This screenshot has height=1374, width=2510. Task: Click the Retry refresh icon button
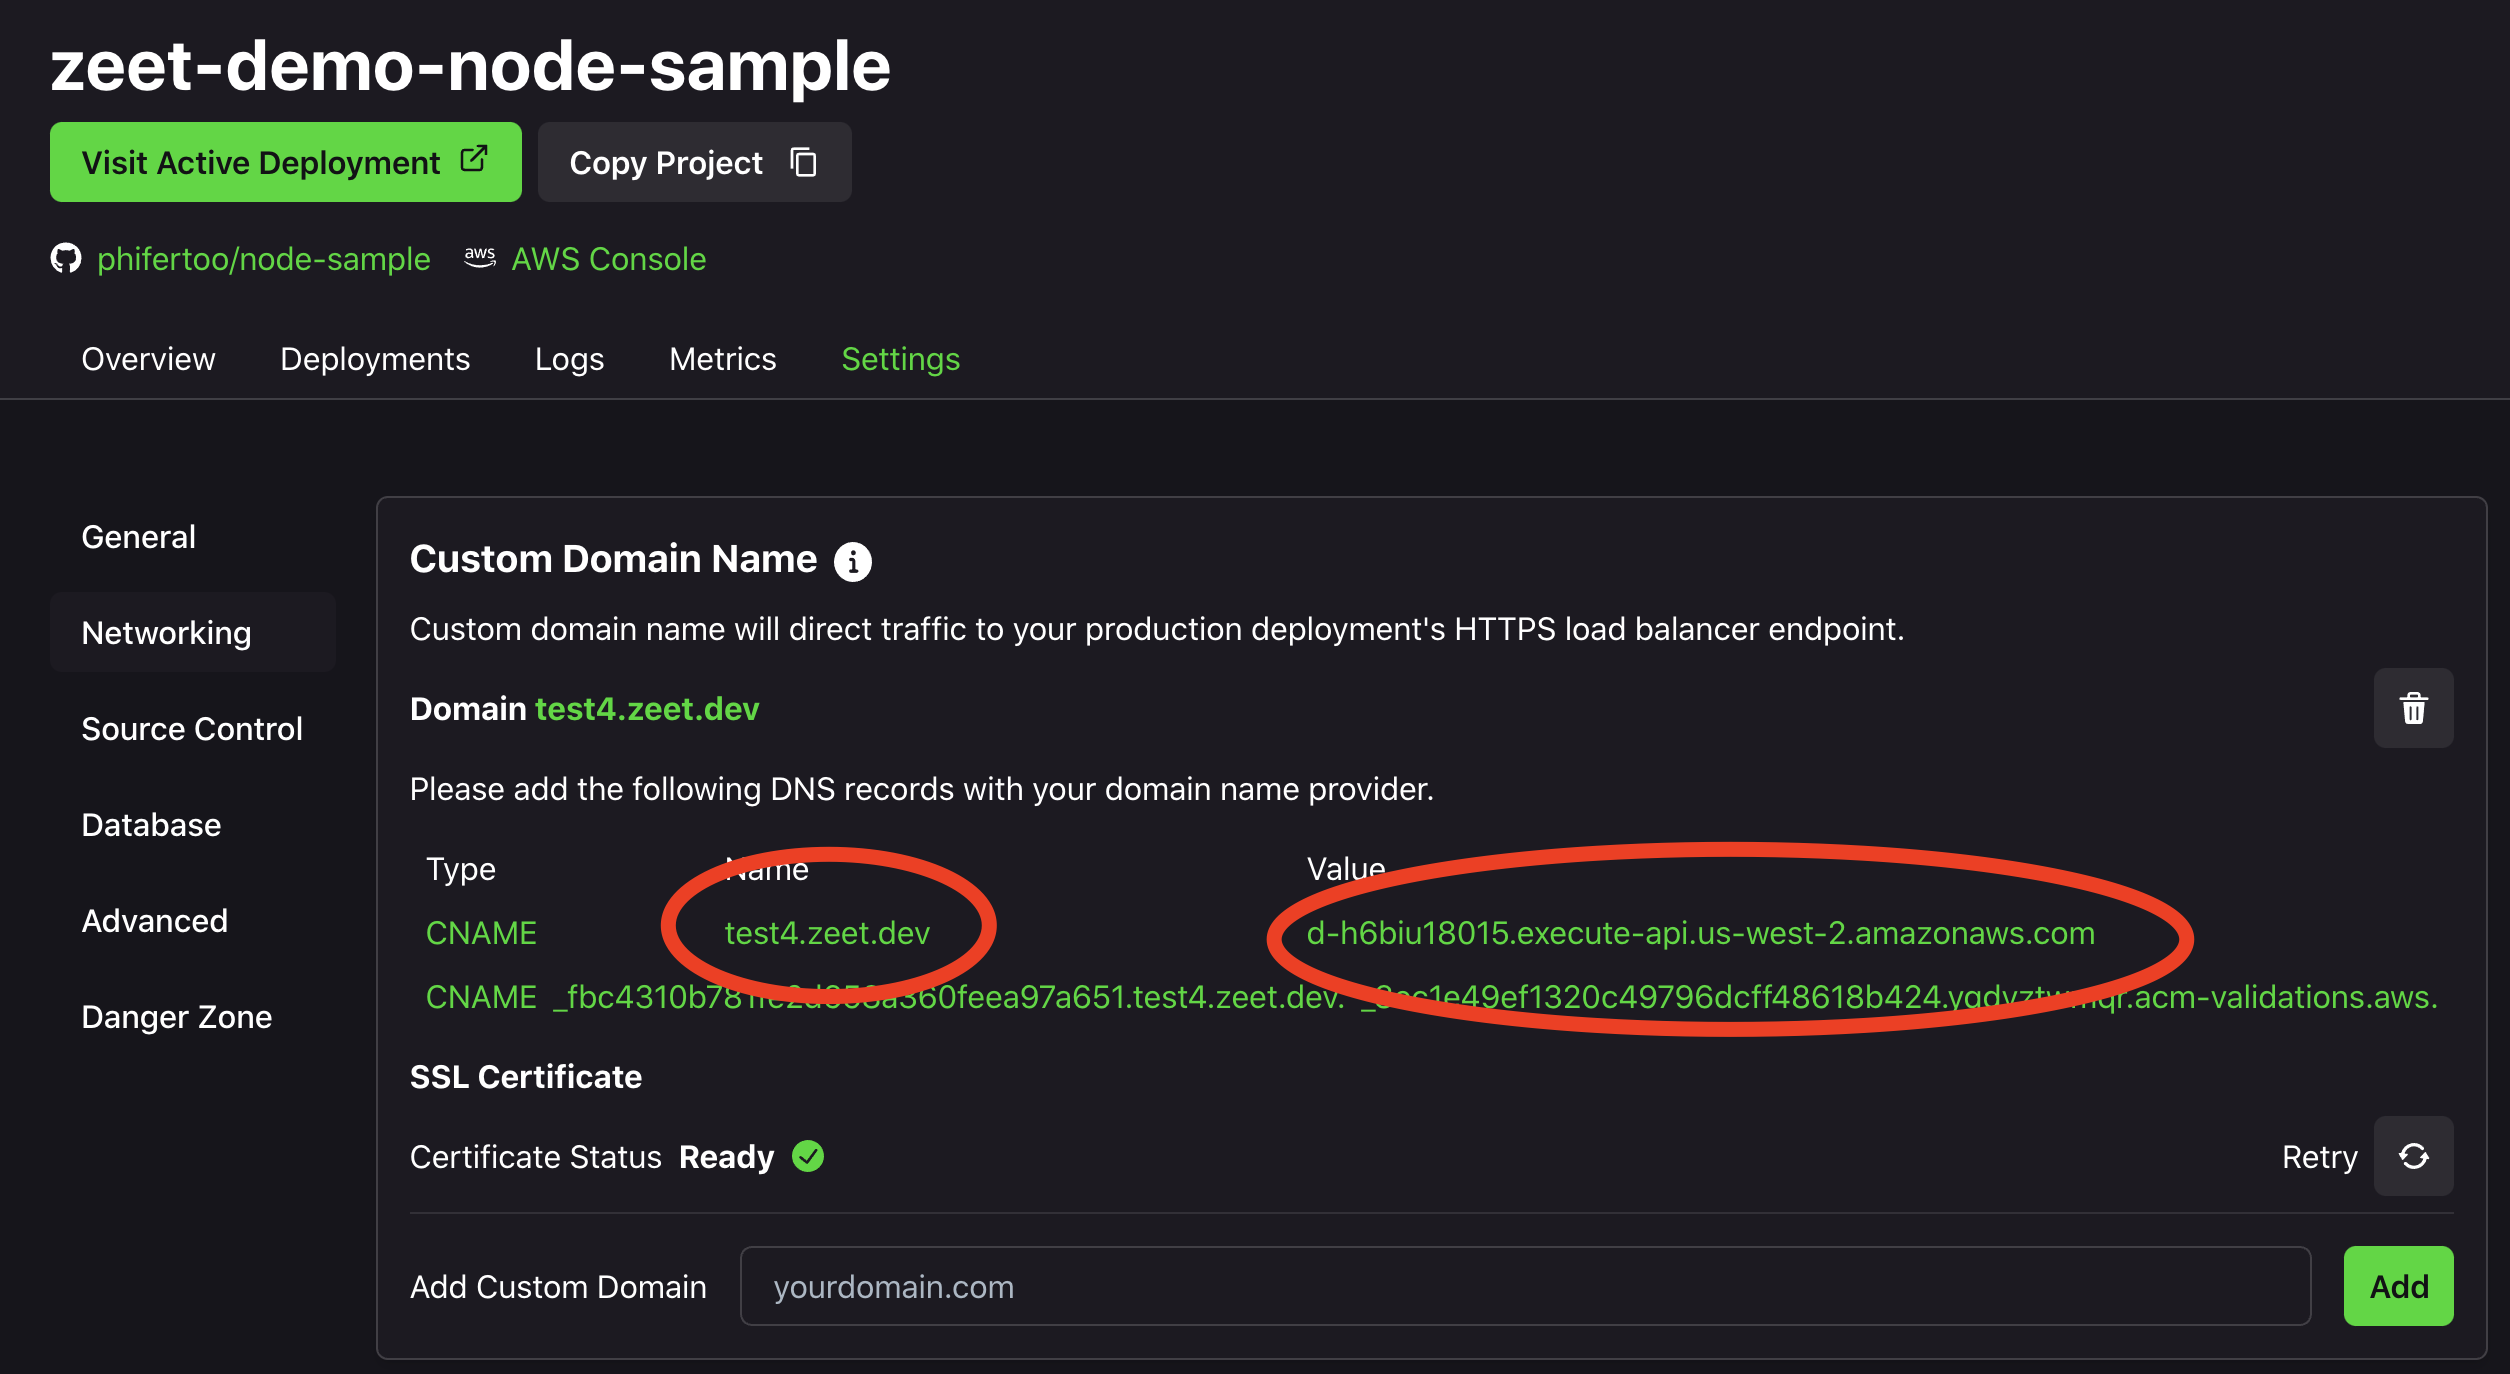coord(2413,1156)
